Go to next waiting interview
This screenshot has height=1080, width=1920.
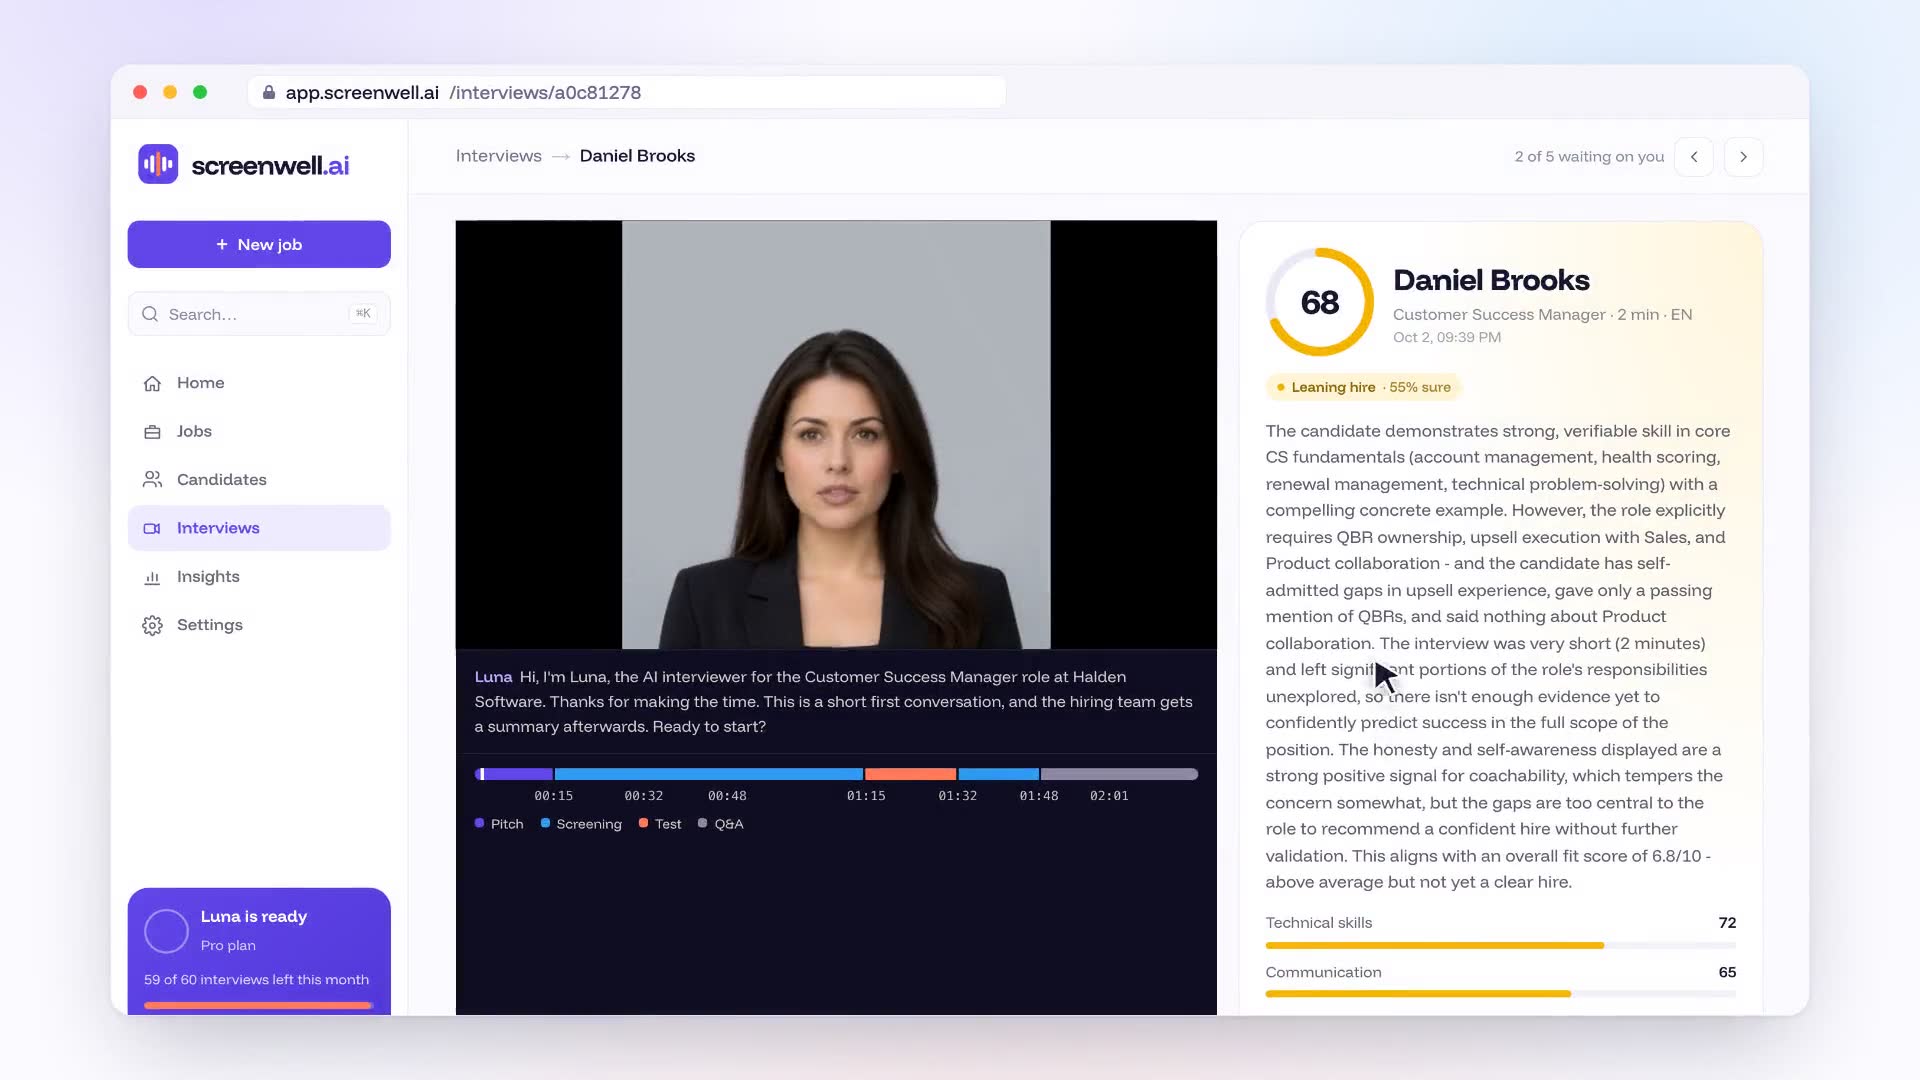tap(1743, 157)
